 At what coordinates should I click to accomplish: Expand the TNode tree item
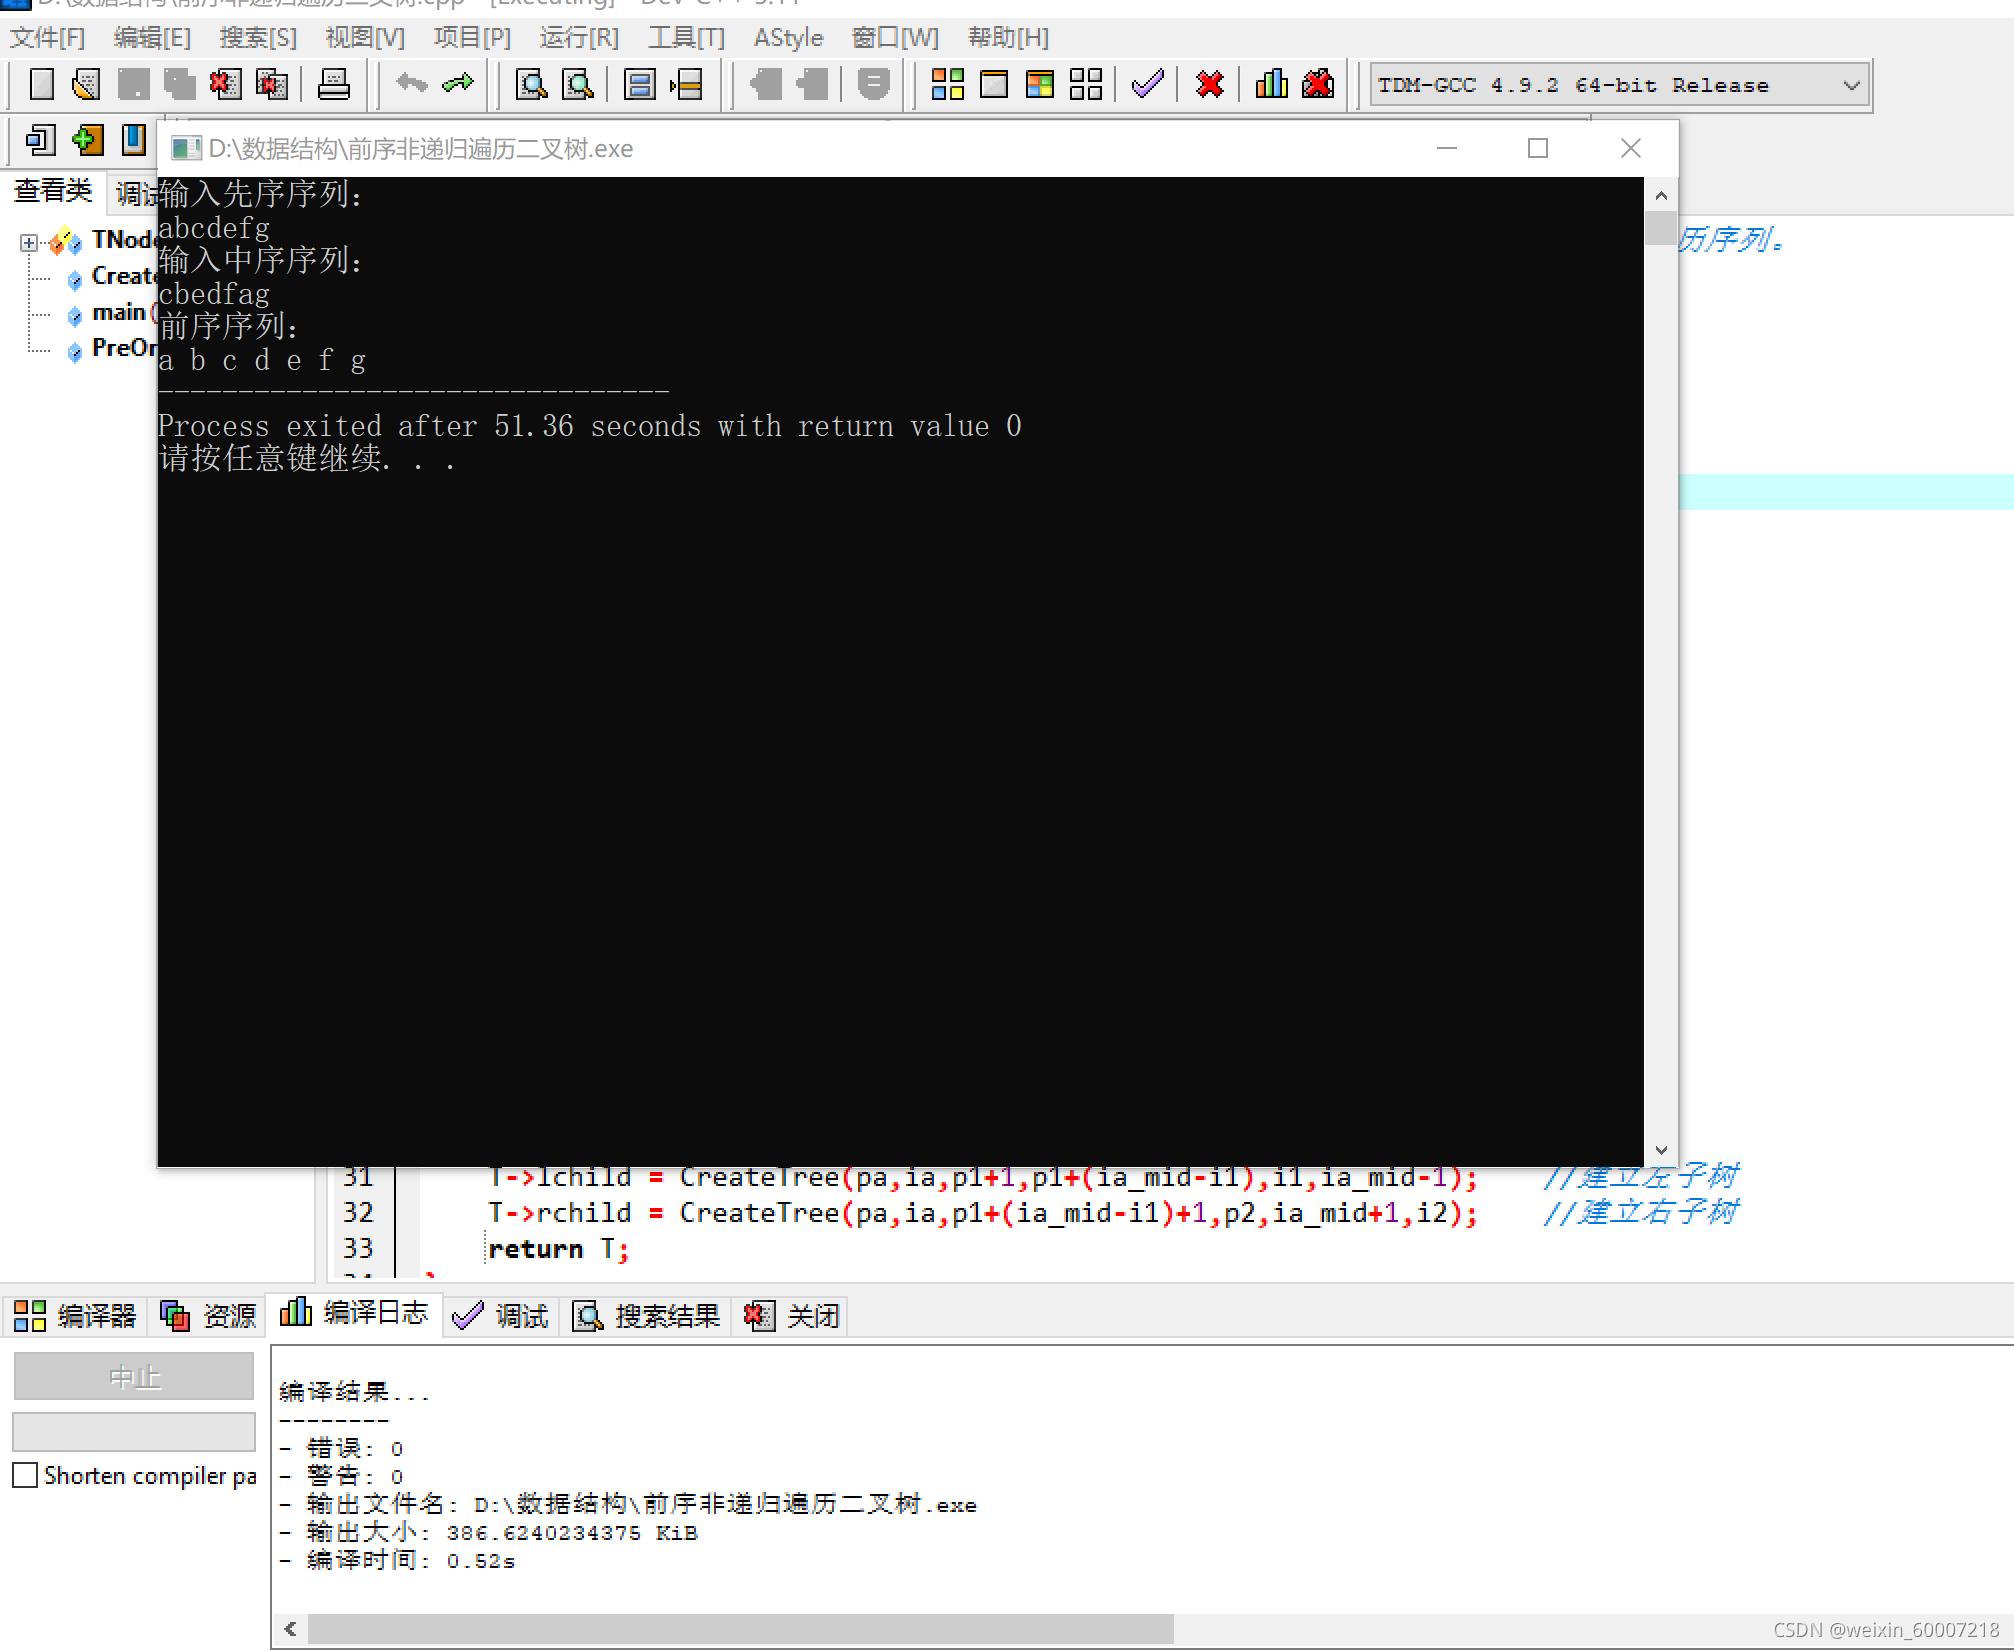29,242
